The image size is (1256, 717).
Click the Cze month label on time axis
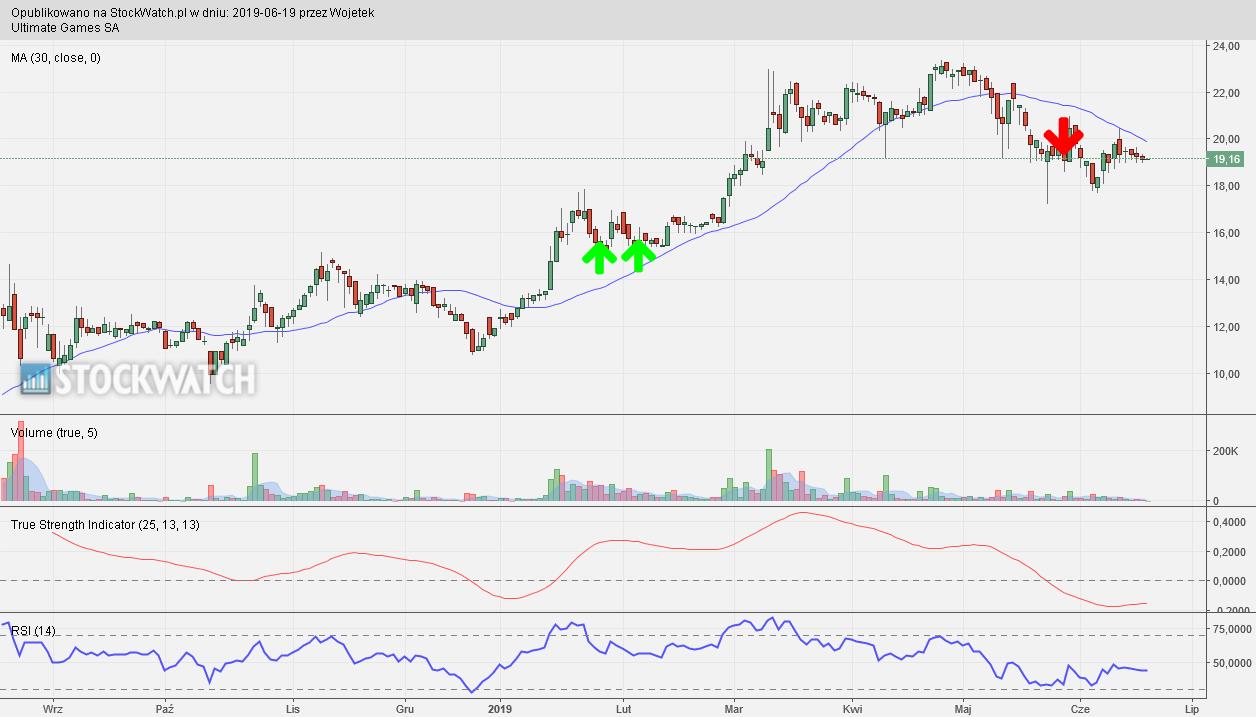click(1079, 708)
